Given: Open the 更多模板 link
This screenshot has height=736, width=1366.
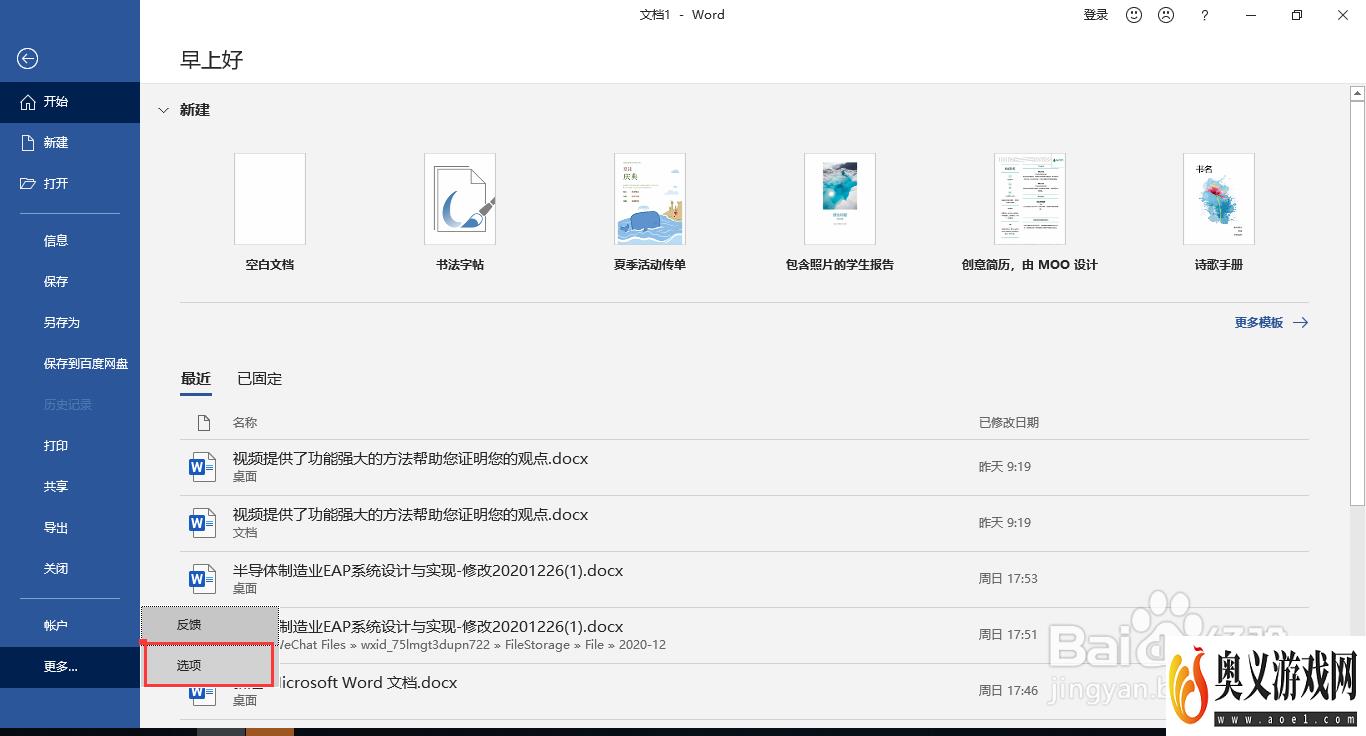Looking at the screenshot, I should (1271, 322).
